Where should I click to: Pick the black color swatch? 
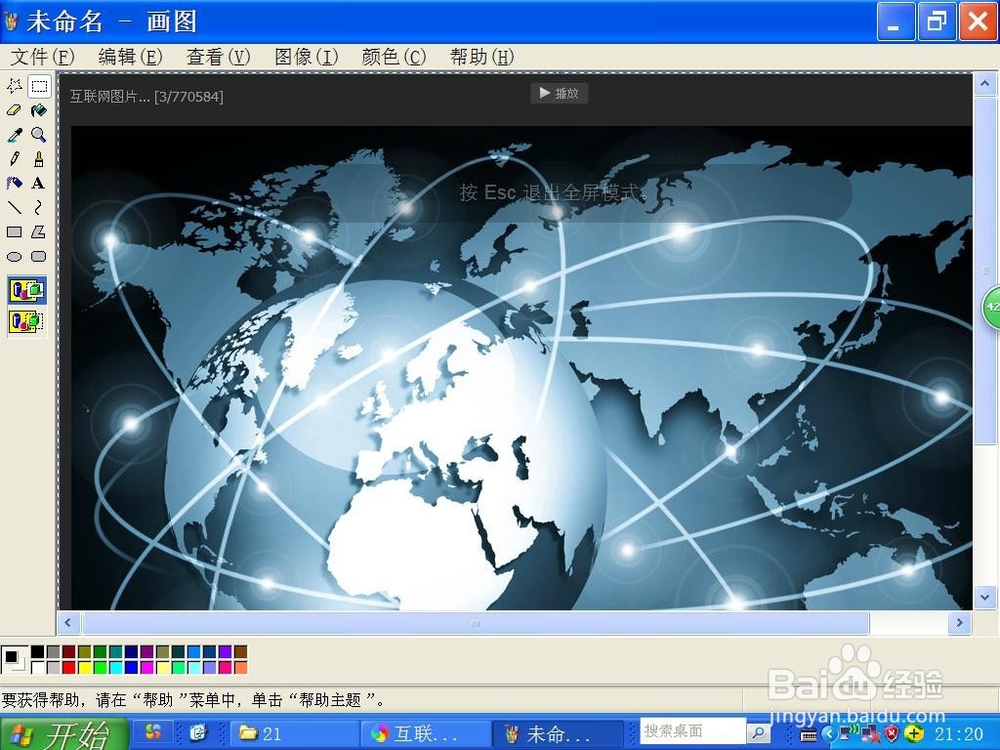(x=38, y=652)
